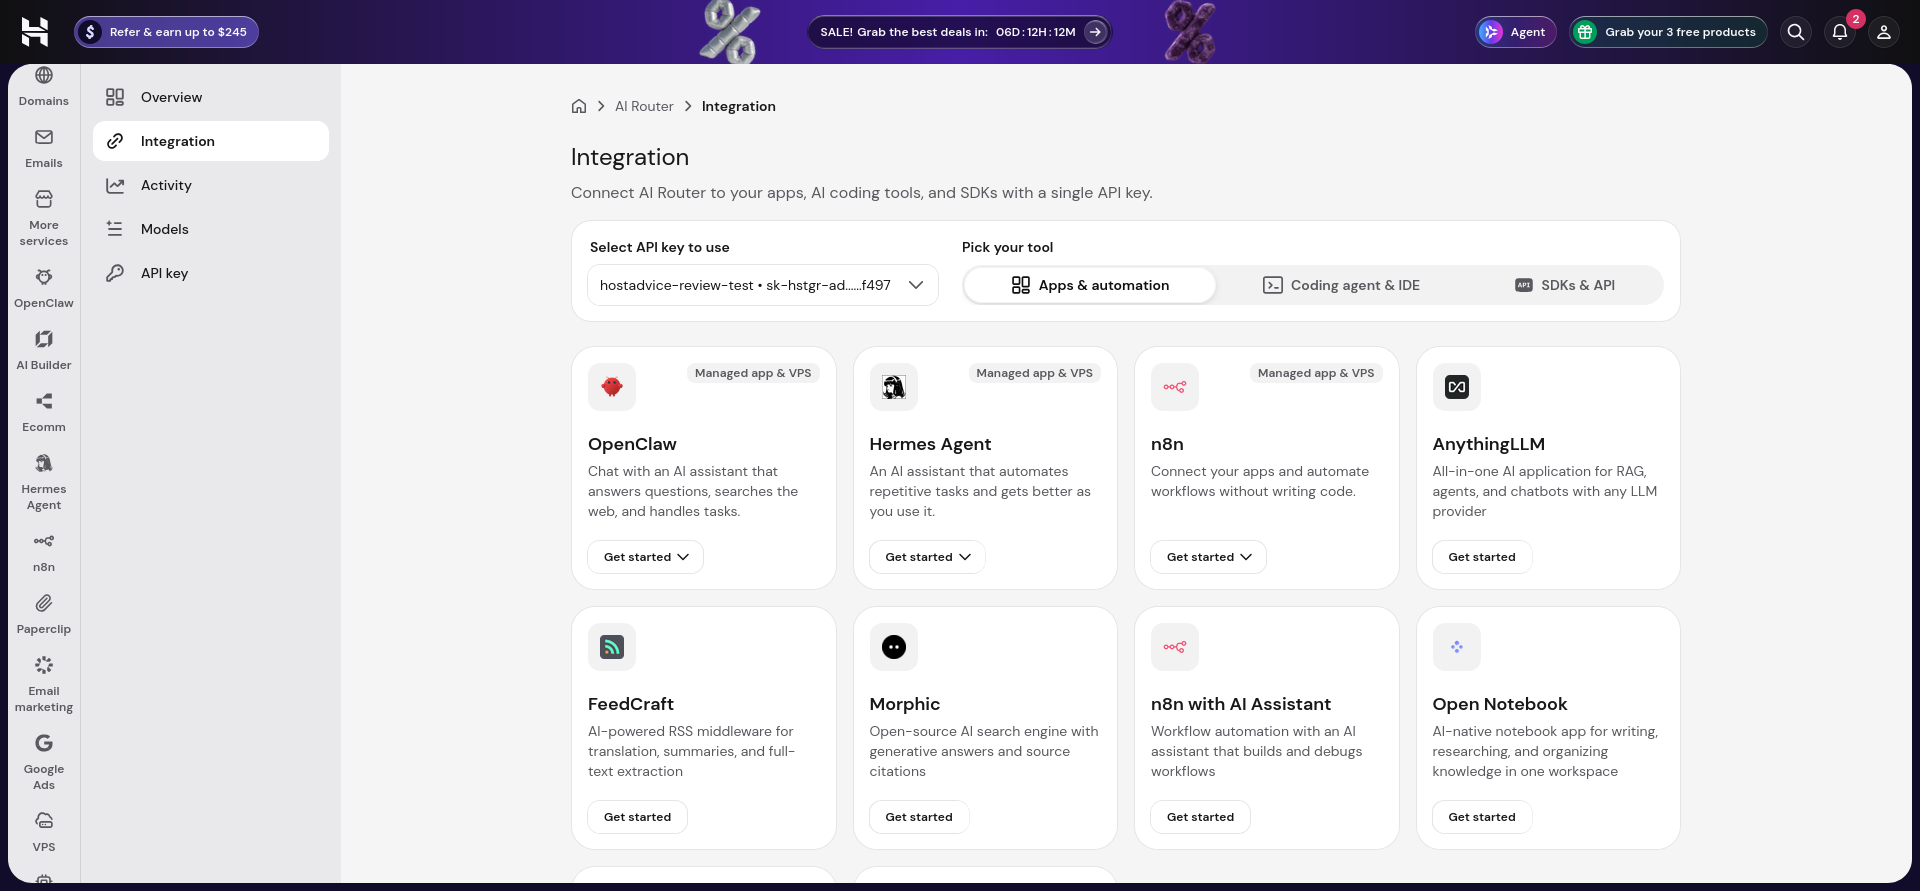The width and height of the screenshot is (1920, 891).
Task: Expand n8n Get started dropdown
Action: pyautogui.click(x=1209, y=557)
